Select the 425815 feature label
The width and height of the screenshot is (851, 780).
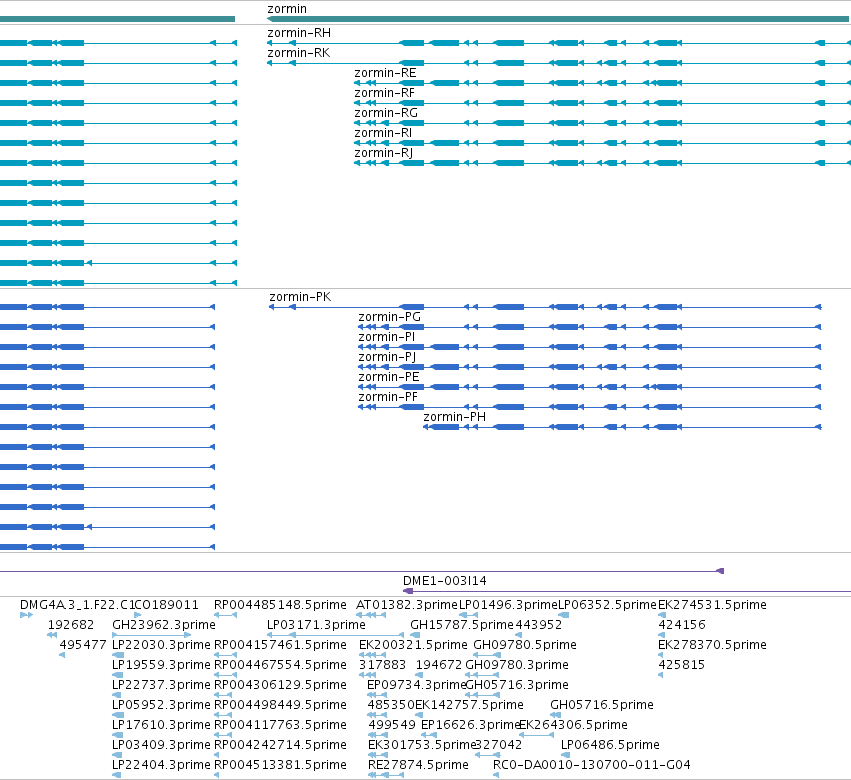tap(682, 665)
